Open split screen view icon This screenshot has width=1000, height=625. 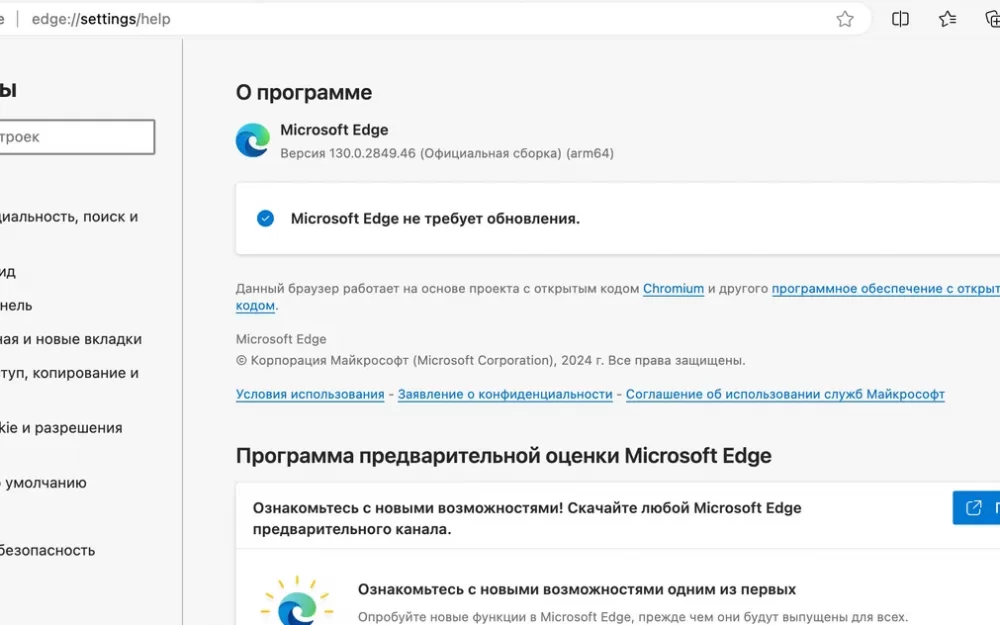[x=900, y=19]
